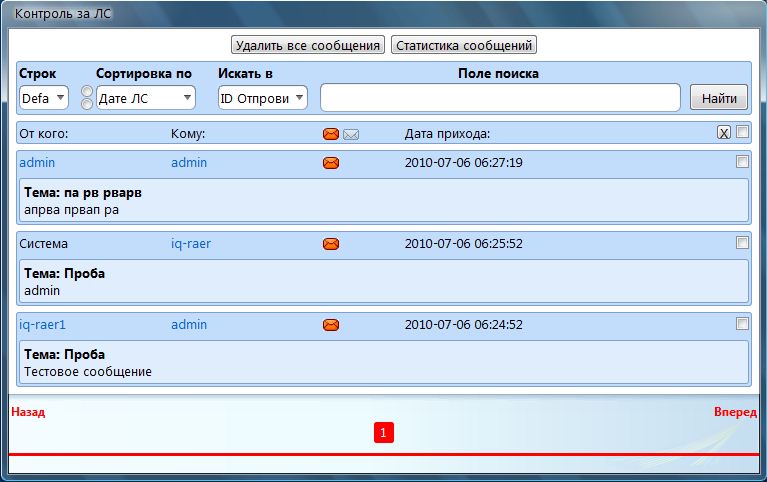Click inside the Поле поиска text field

click(500, 98)
